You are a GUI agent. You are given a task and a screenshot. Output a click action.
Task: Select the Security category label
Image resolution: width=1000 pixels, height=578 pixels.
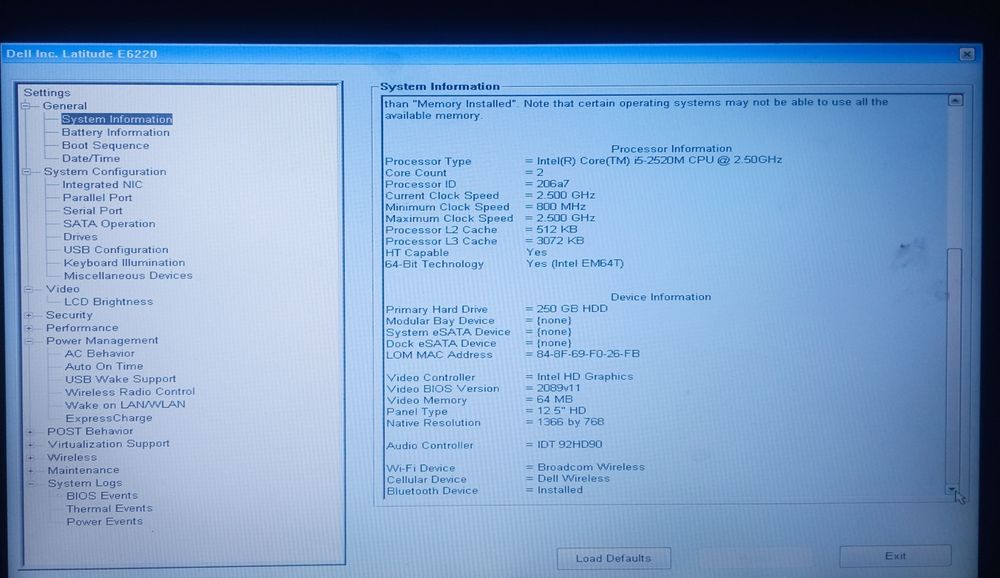pos(69,315)
